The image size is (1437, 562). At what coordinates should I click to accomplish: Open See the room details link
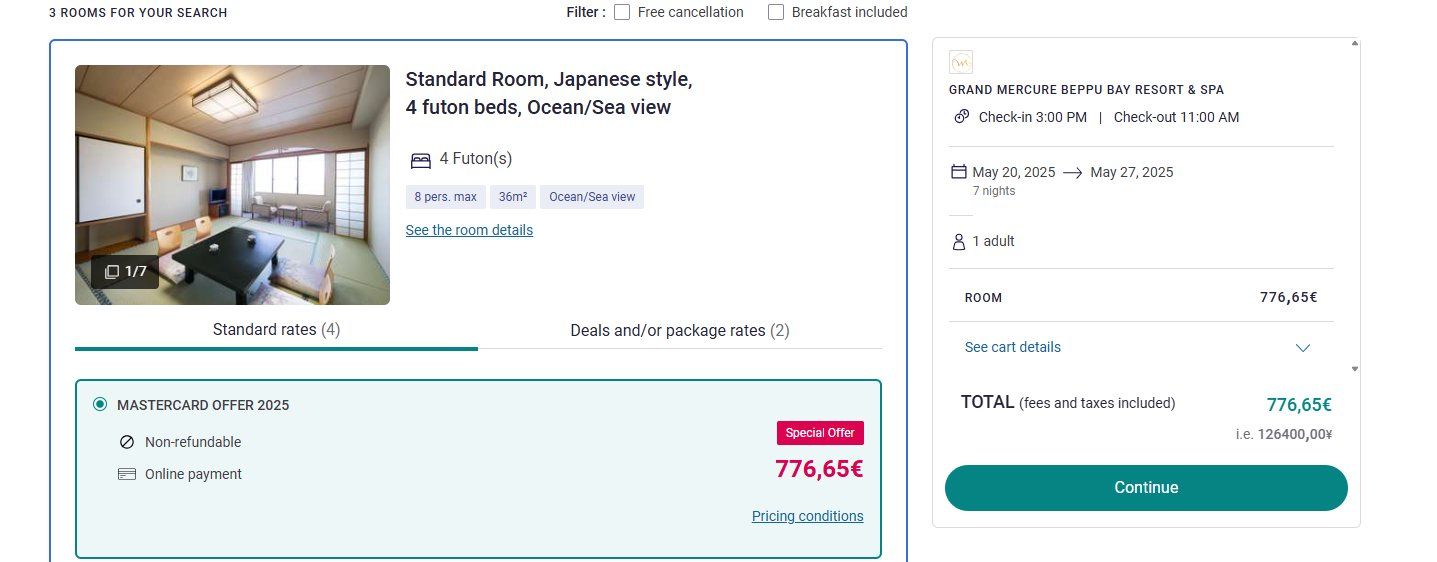[x=469, y=230]
